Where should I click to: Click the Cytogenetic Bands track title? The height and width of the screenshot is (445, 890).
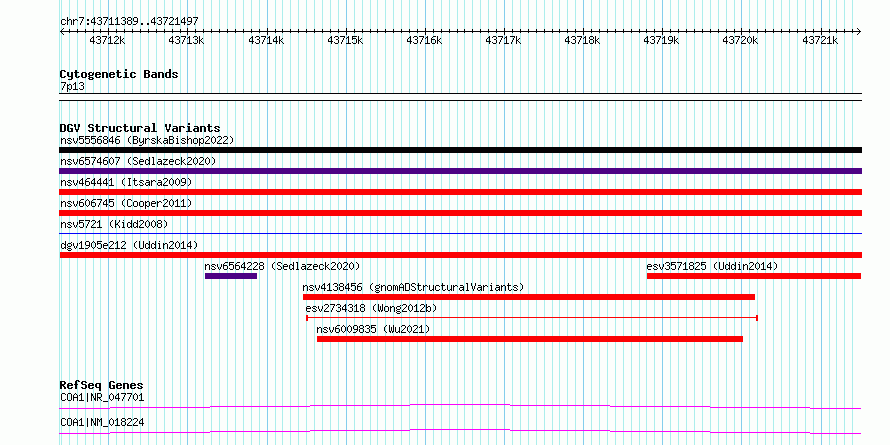click(x=119, y=74)
